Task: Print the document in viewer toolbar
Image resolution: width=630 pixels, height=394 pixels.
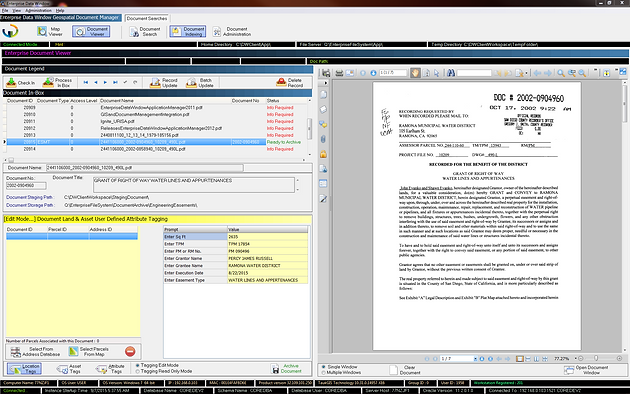Action: pos(339,73)
